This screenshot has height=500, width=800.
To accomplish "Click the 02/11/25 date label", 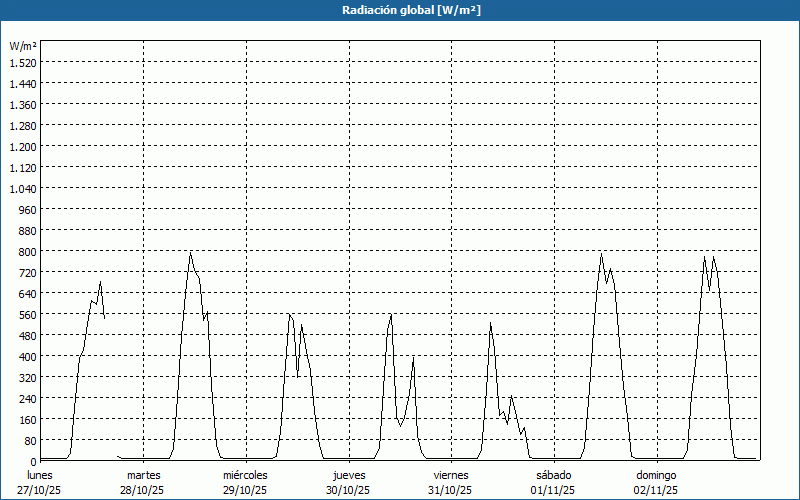I will pyautogui.click(x=655, y=490).
